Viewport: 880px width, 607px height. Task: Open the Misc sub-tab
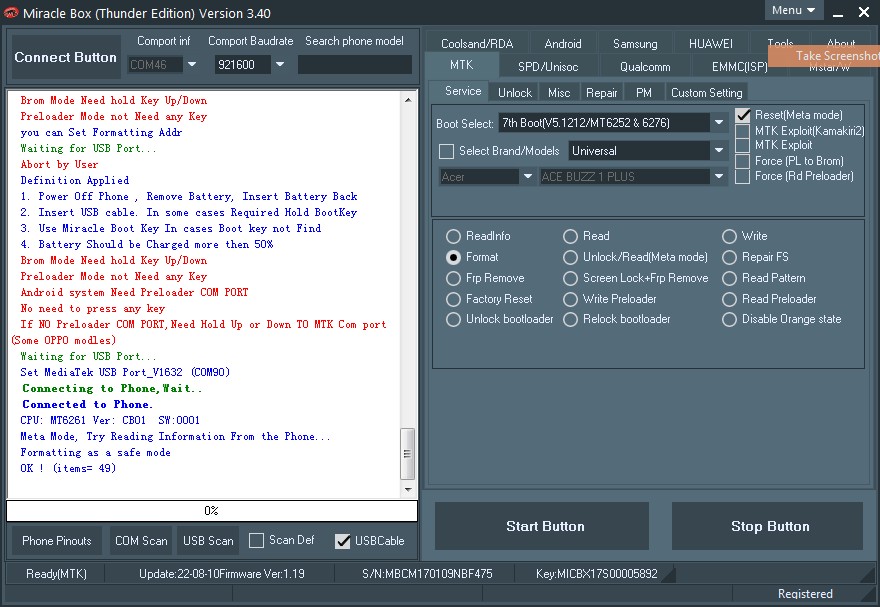[x=559, y=93]
